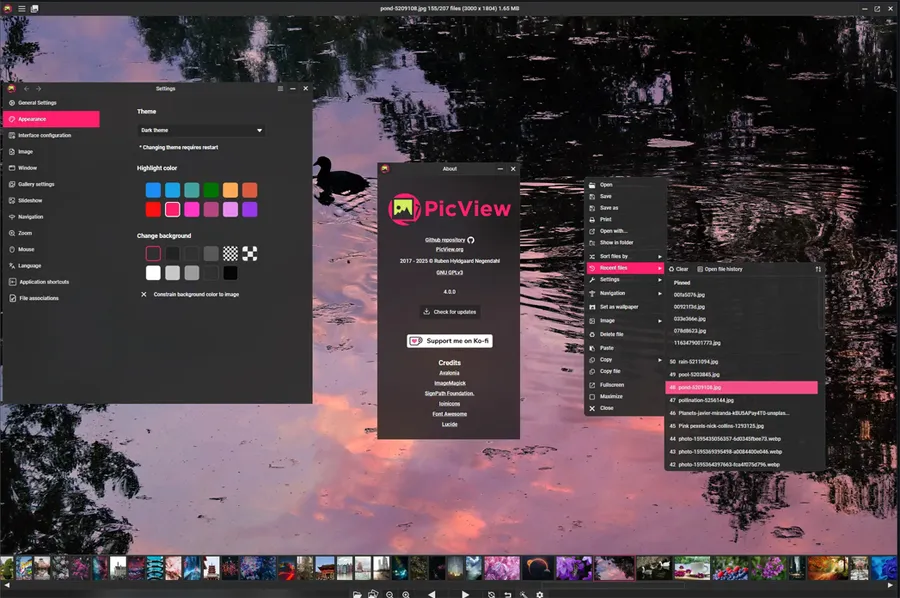Choose Show in folder in context menu
900x598 pixels.
(625, 242)
